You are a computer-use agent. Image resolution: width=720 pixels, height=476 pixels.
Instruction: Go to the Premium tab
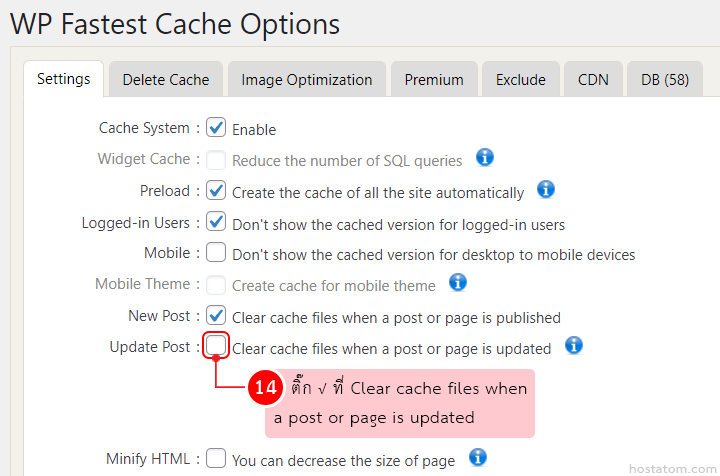click(x=434, y=80)
